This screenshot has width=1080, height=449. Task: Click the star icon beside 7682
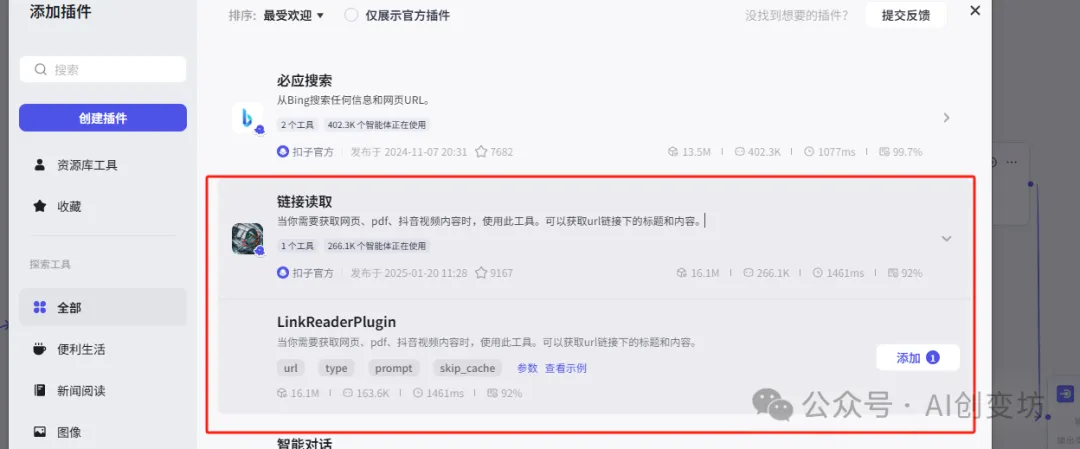(x=481, y=152)
